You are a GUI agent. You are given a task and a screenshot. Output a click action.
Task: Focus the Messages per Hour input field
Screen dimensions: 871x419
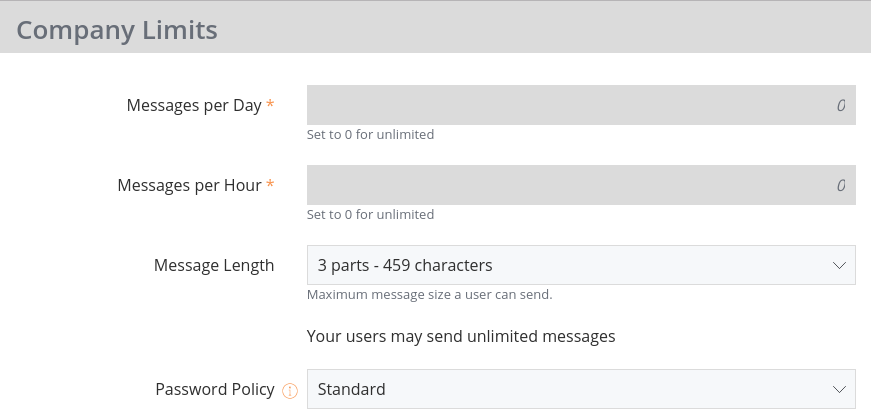[580, 185]
